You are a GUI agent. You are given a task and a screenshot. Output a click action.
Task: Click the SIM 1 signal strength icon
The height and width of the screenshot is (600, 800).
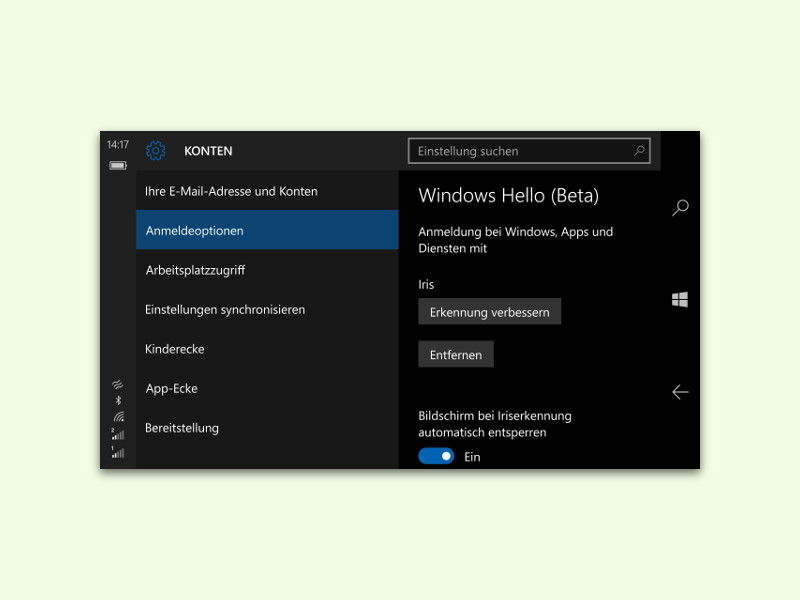118,452
